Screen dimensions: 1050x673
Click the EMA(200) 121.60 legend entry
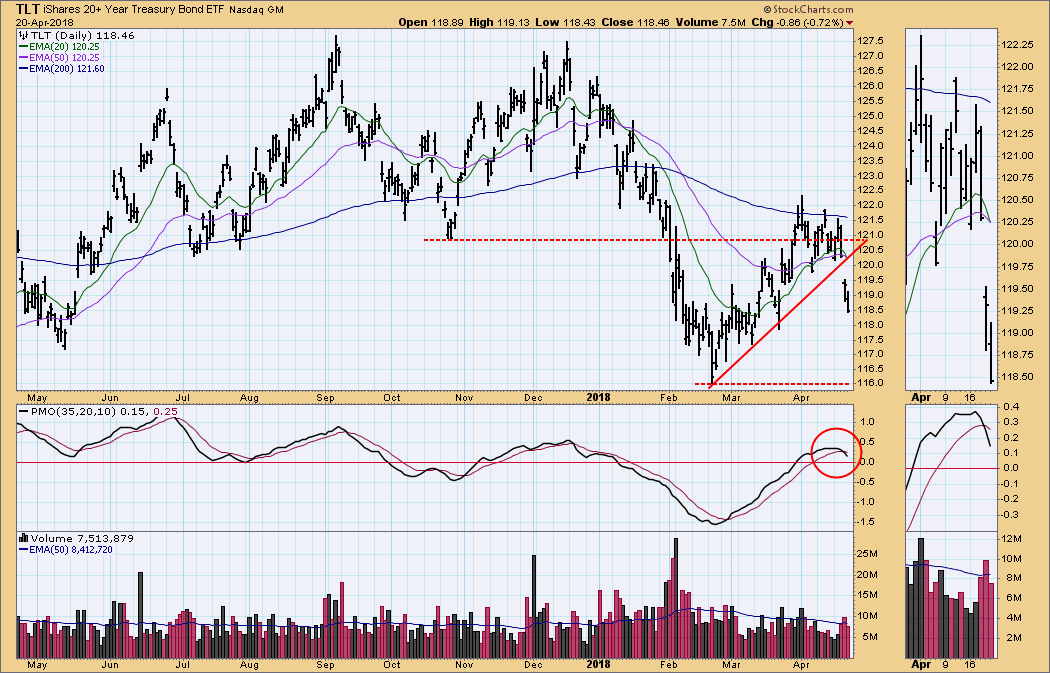[62, 68]
